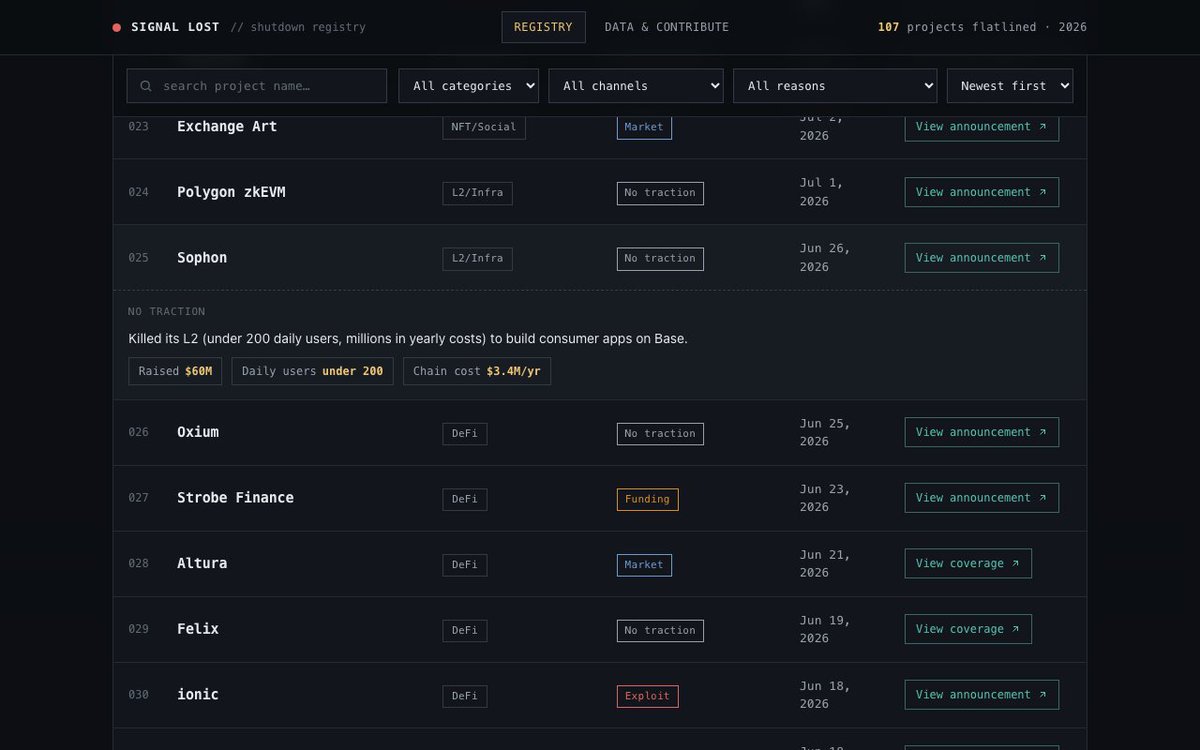
Task: View announcement for Oxium
Action: point(982,432)
